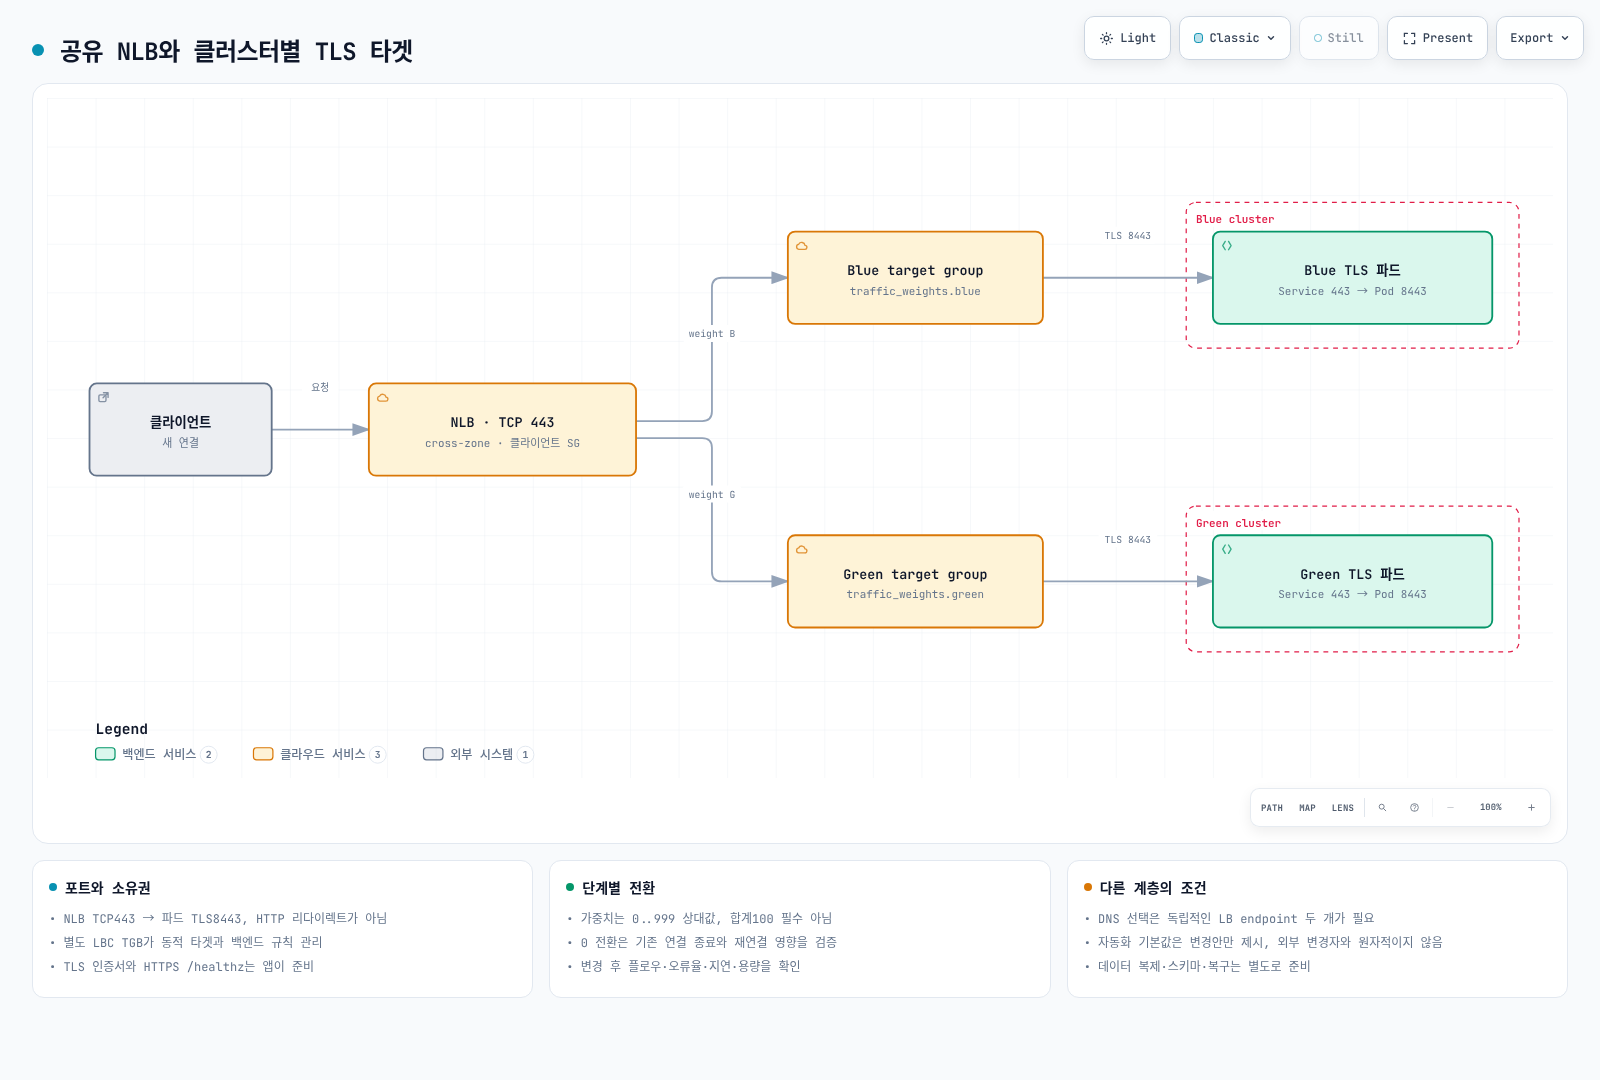Select the Green TLS 파드 node

[1352, 582]
